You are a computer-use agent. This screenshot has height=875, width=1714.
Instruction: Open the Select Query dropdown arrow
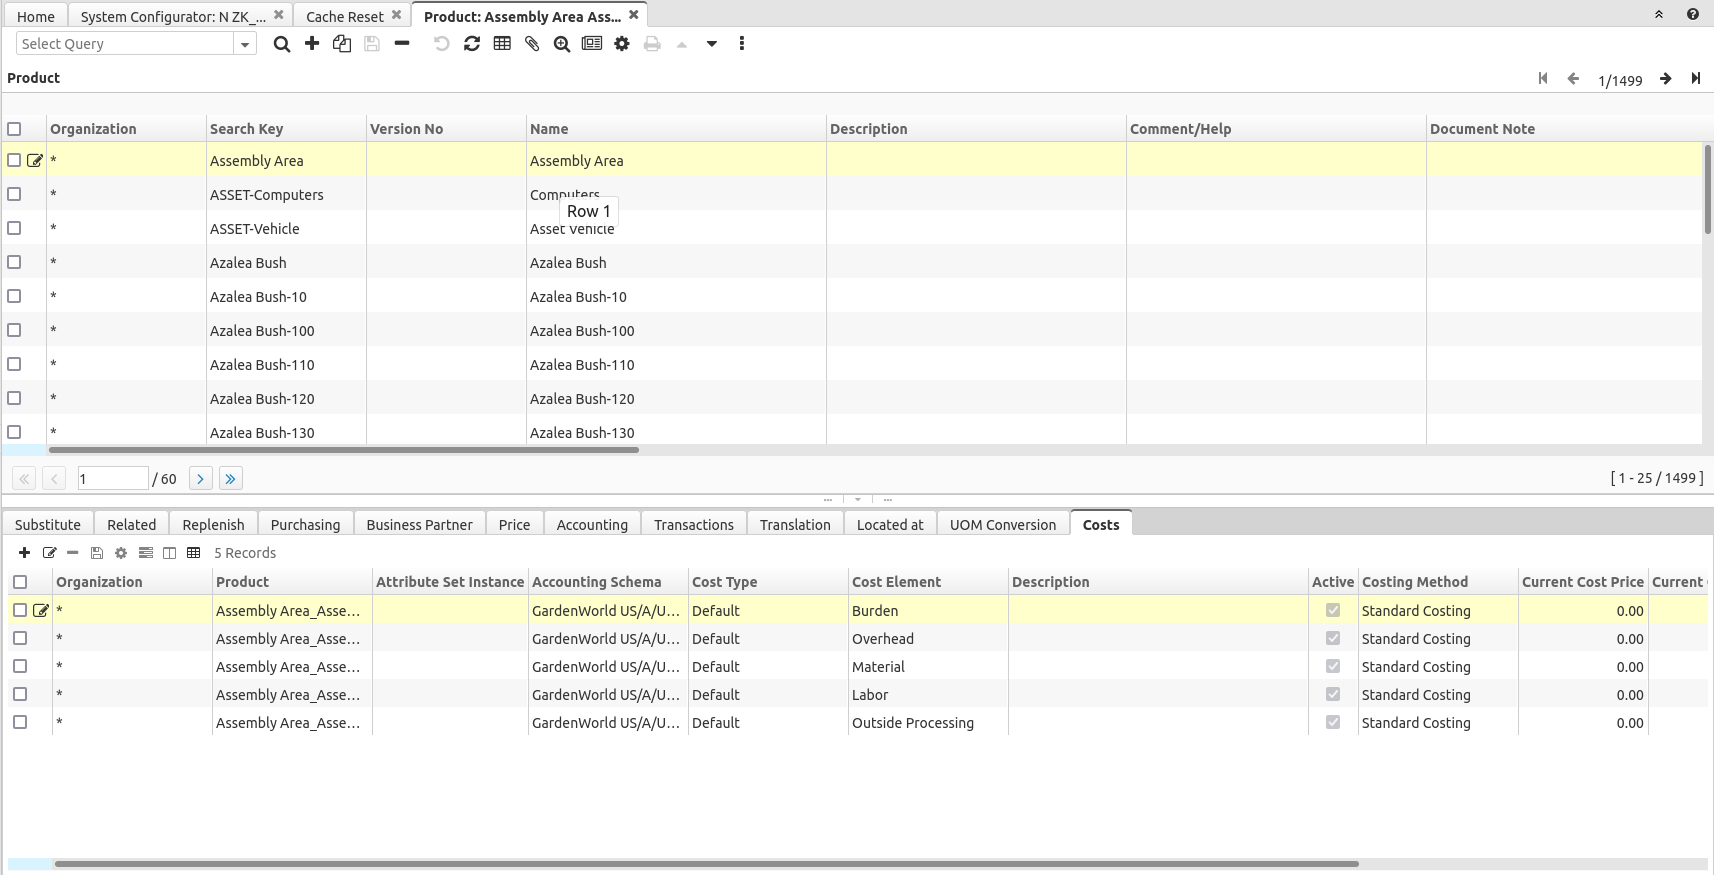(x=245, y=44)
